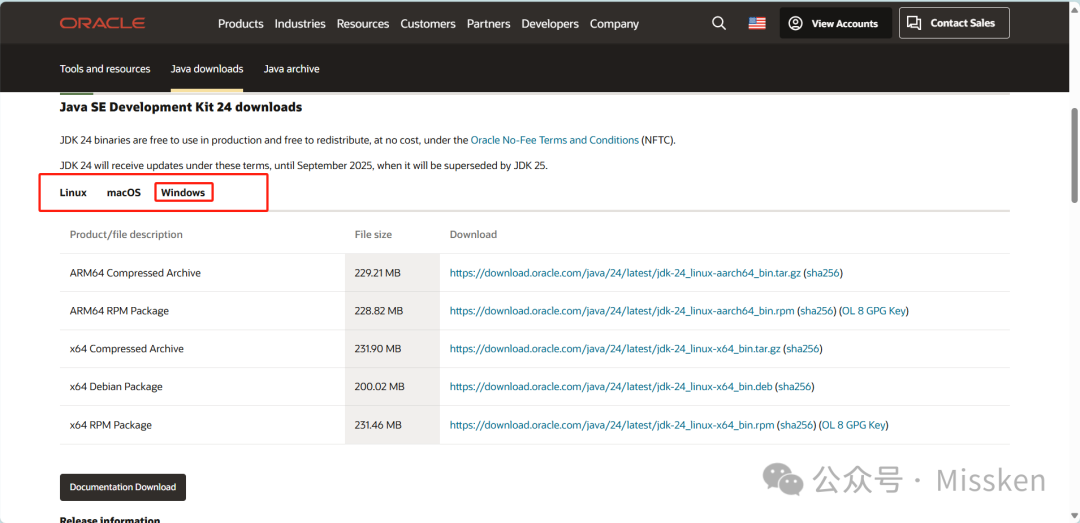Open the Customers menu

(x=428, y=23)
